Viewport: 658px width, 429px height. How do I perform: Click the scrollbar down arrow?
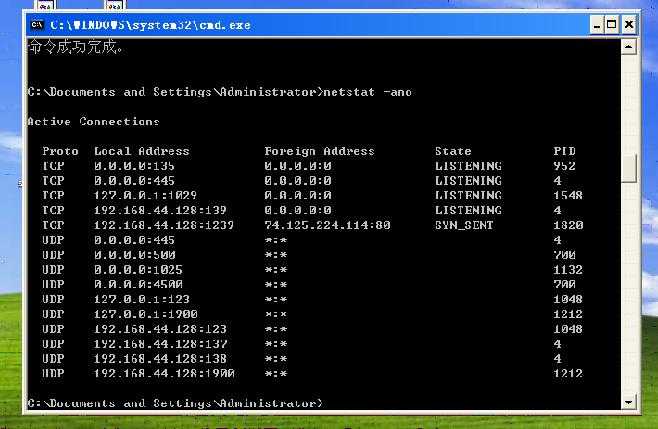pos(628,402)
